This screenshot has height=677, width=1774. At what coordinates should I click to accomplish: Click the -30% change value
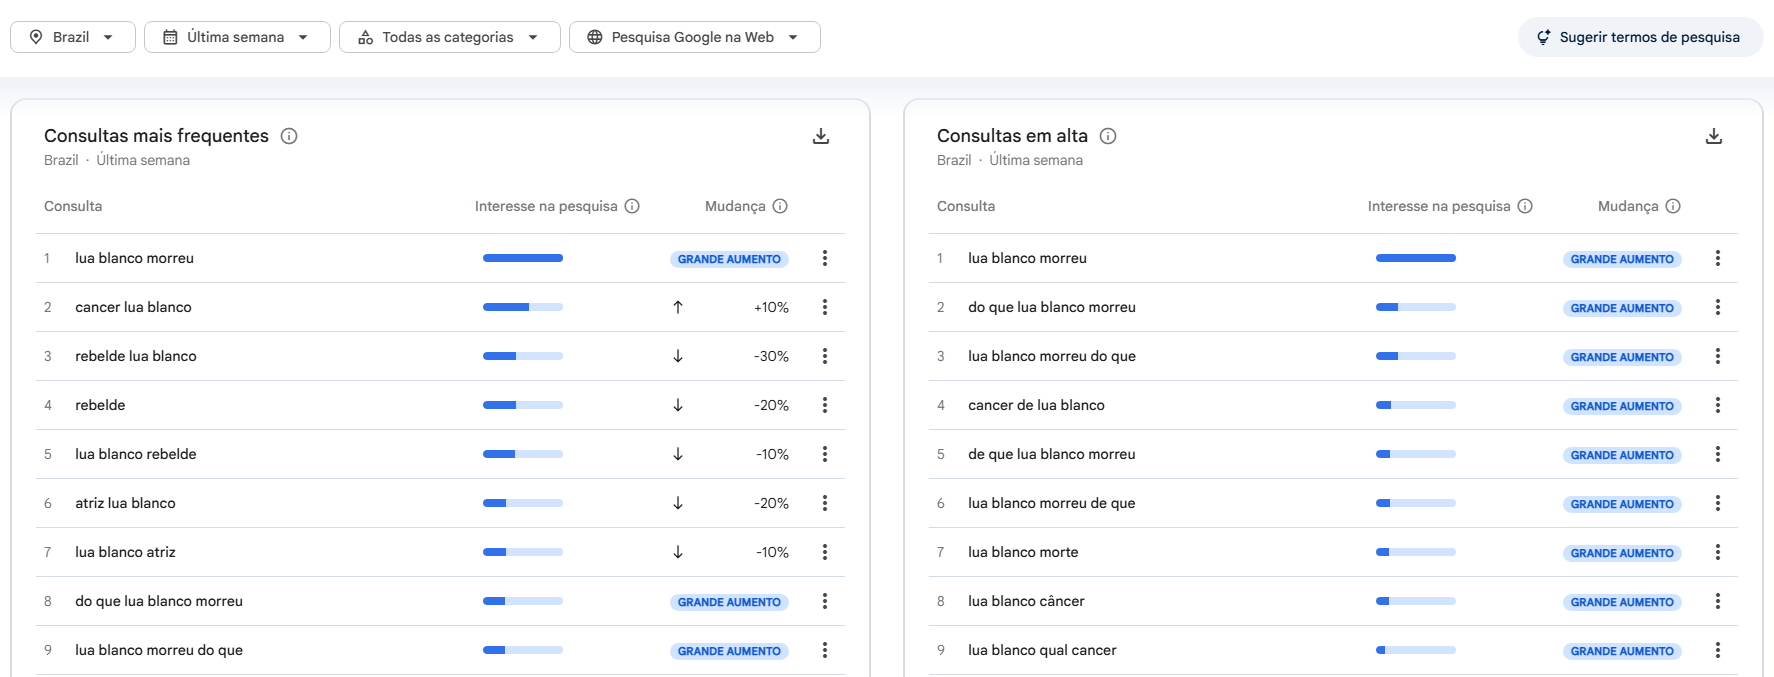click(x=771, y=356)
